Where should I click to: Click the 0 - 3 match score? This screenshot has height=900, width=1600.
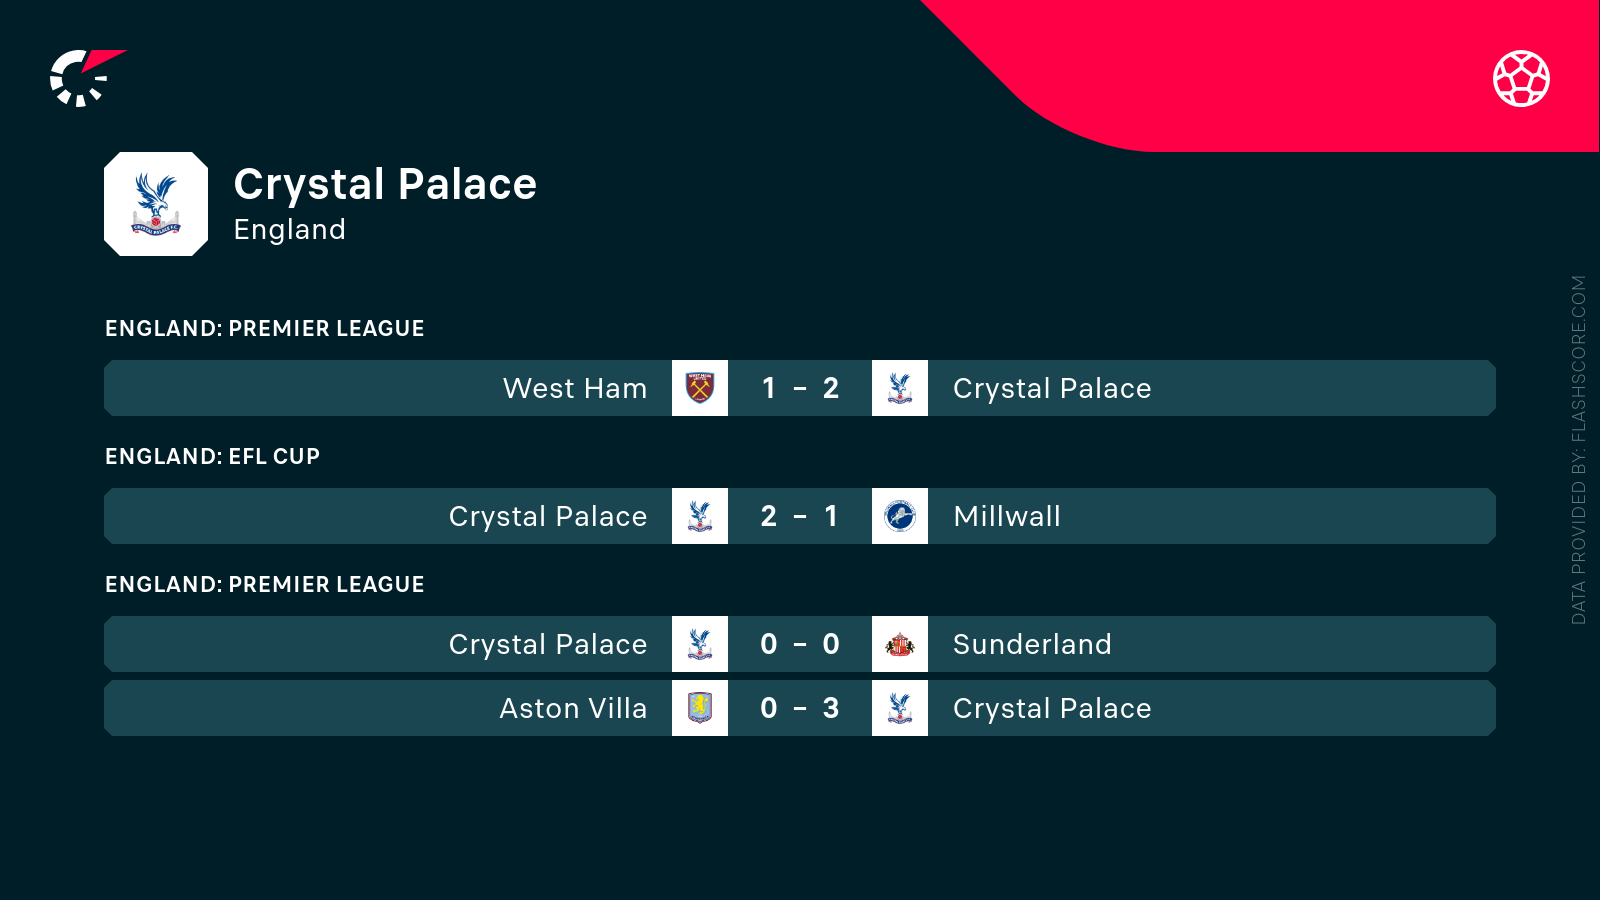pos(800,708)
